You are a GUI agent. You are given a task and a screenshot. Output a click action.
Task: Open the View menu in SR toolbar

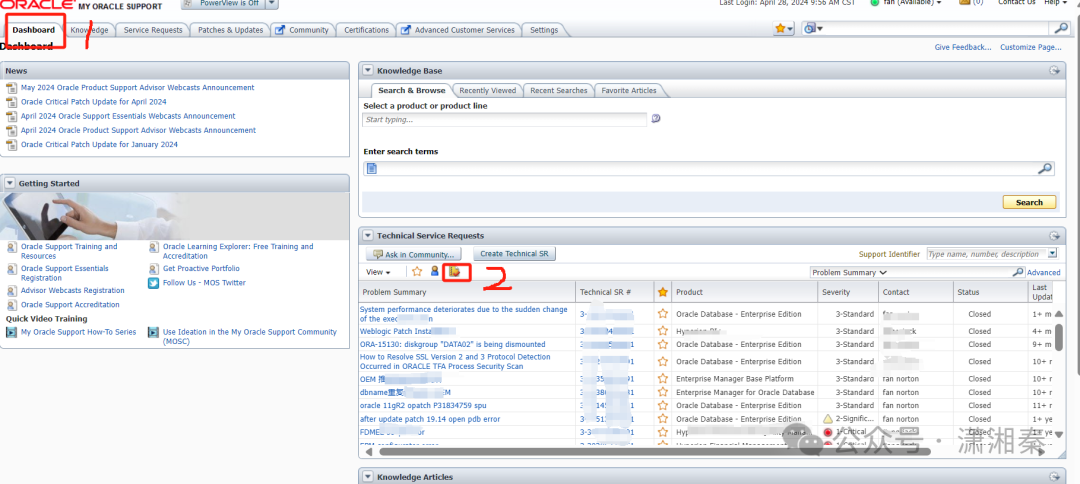tap(378, 273)
